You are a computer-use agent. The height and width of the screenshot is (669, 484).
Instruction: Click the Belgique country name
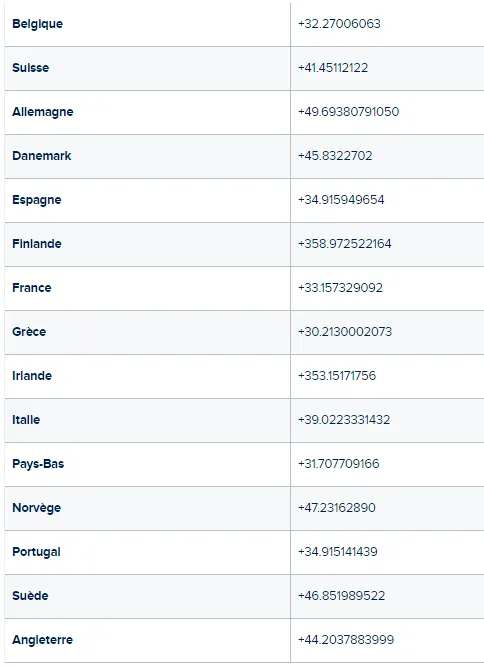[x=38, y=24]
